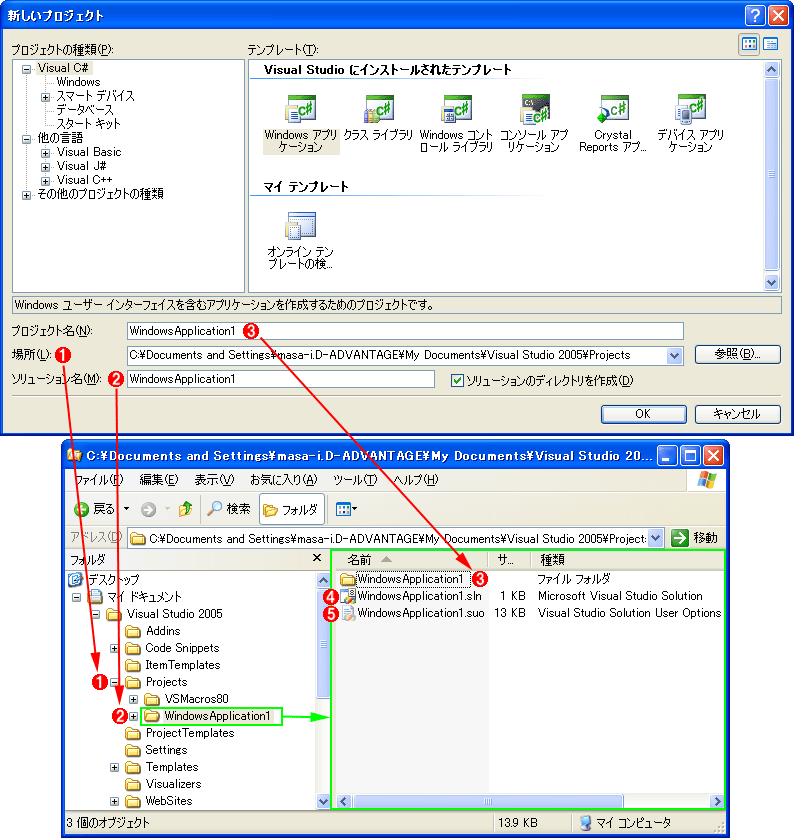Click the template list scroll down arrow
This screenshot has height=838, width=794.
coord(771,283)
